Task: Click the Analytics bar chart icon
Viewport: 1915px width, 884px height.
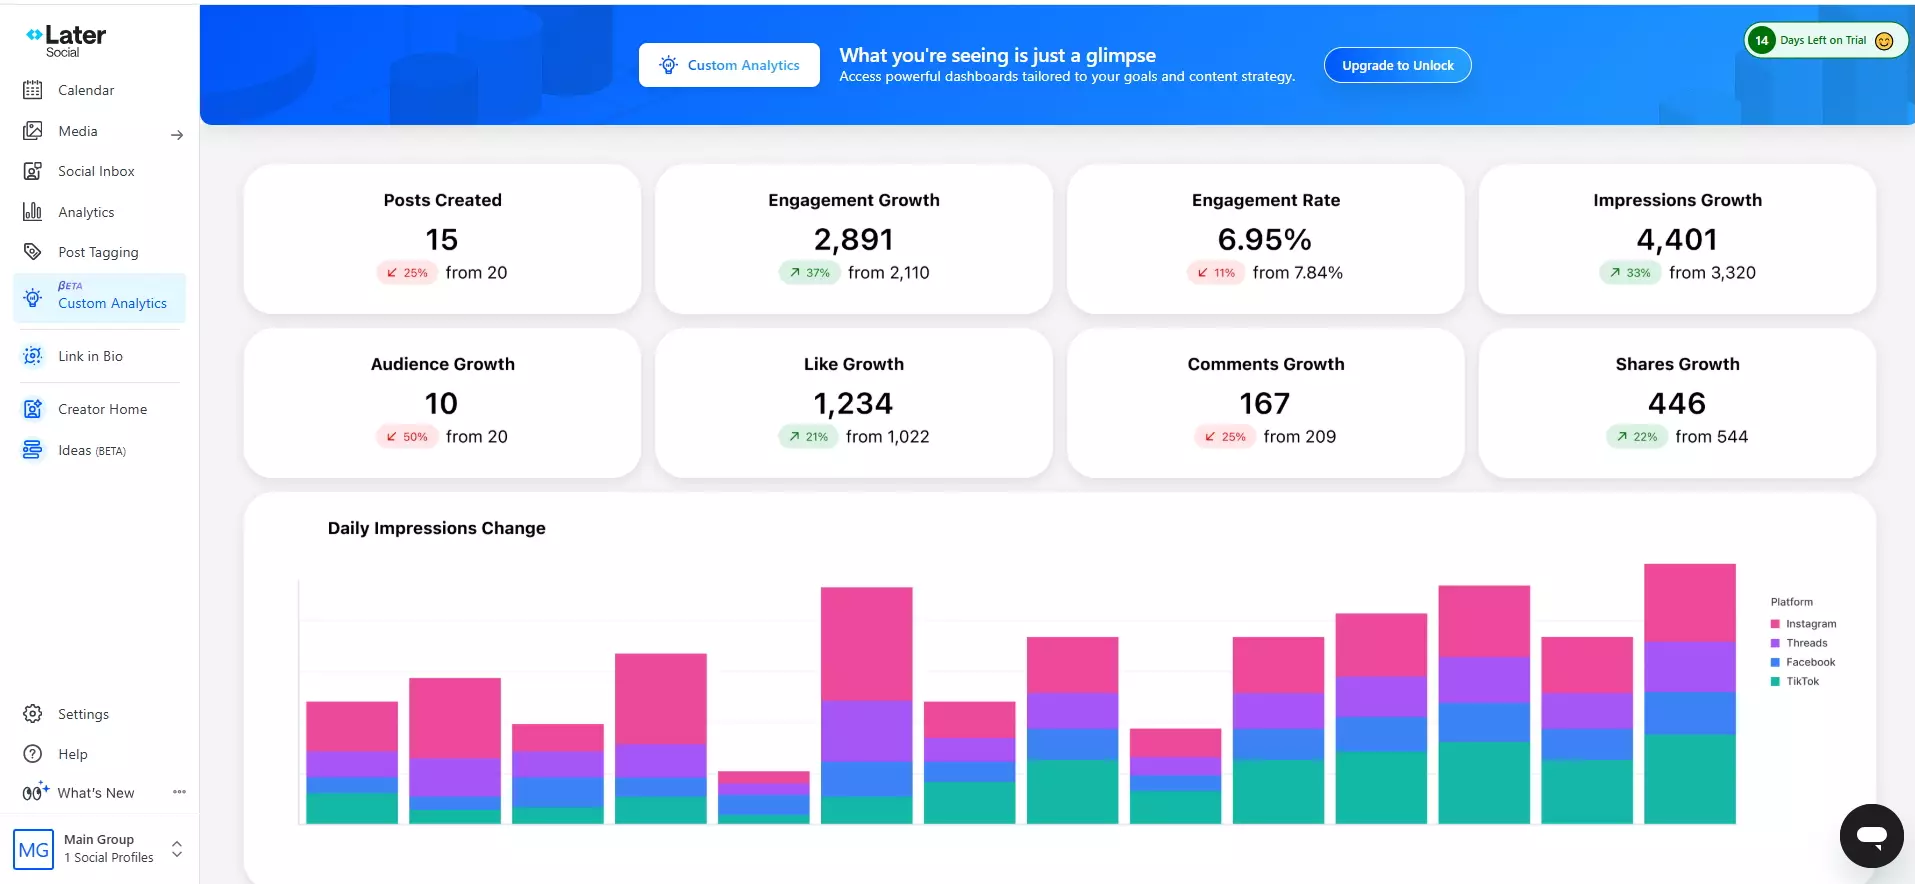Action: point(33,212)
